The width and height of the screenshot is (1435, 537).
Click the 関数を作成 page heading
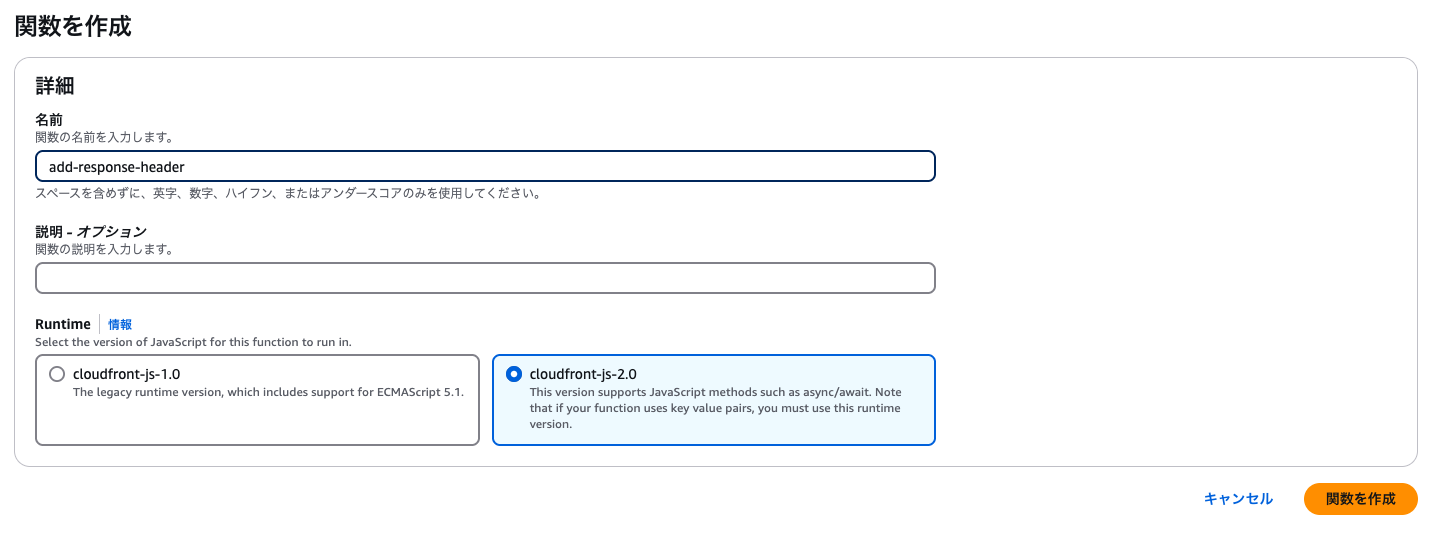73,26
